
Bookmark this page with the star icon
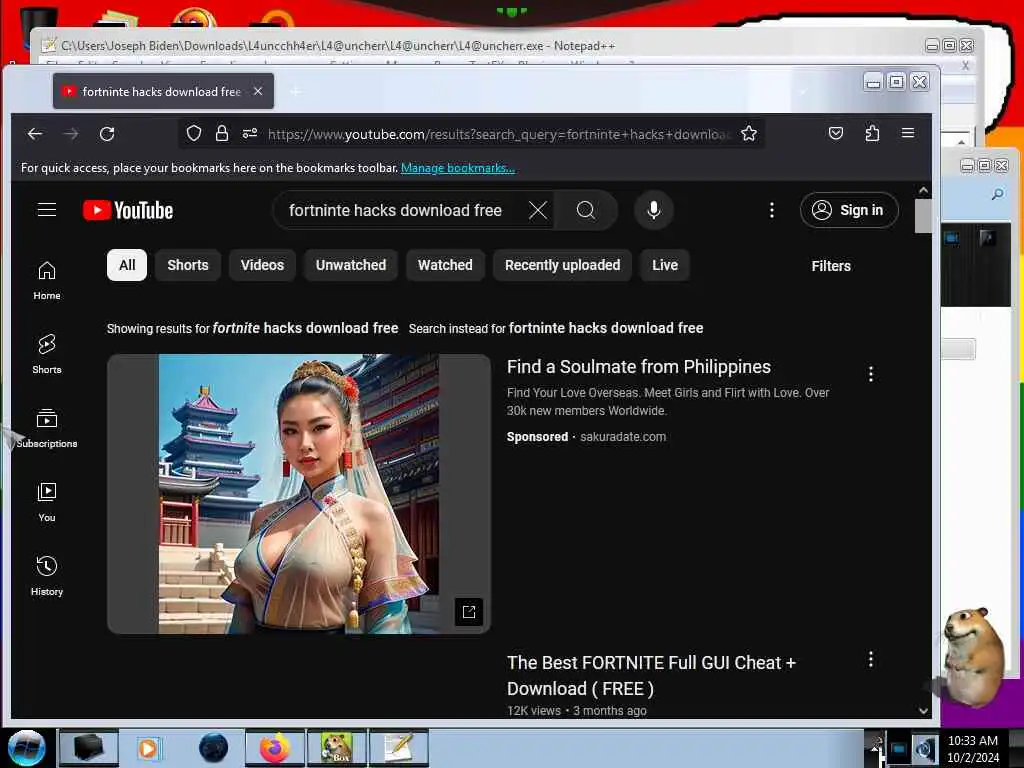pos(749,134)
